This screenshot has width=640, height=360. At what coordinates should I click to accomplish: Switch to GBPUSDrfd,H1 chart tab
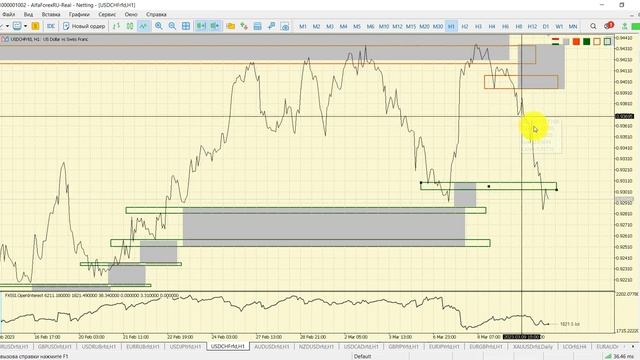coord(54,347)
